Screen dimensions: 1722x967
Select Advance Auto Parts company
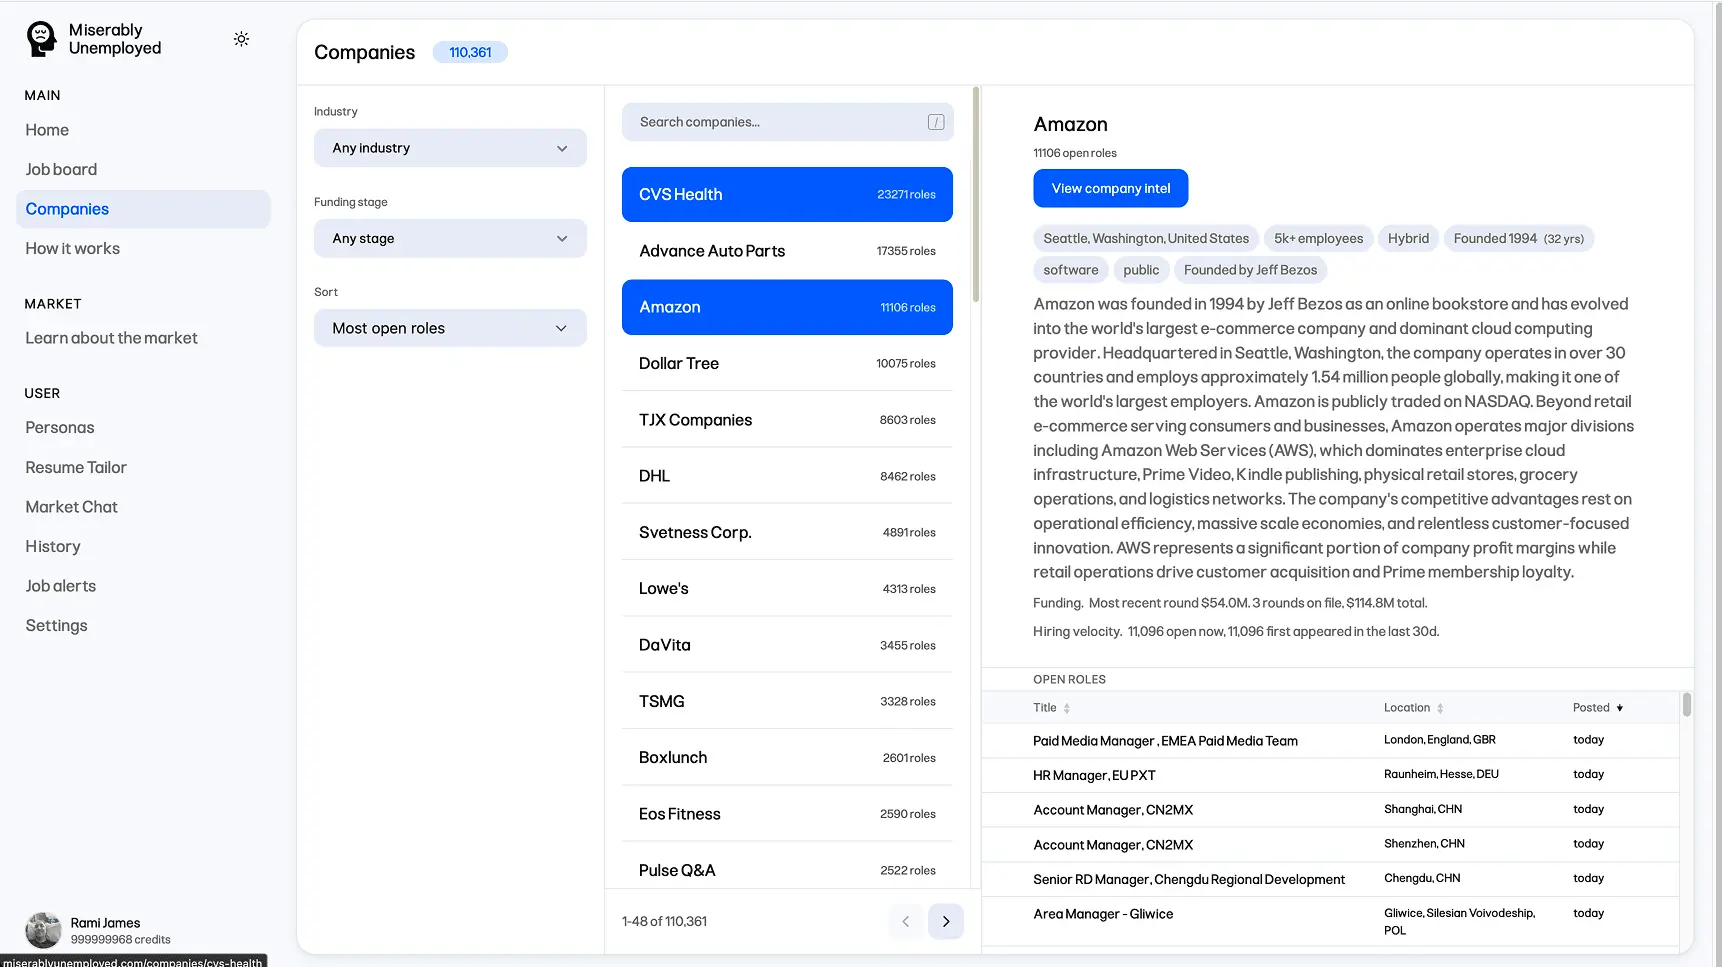[787, 251]
